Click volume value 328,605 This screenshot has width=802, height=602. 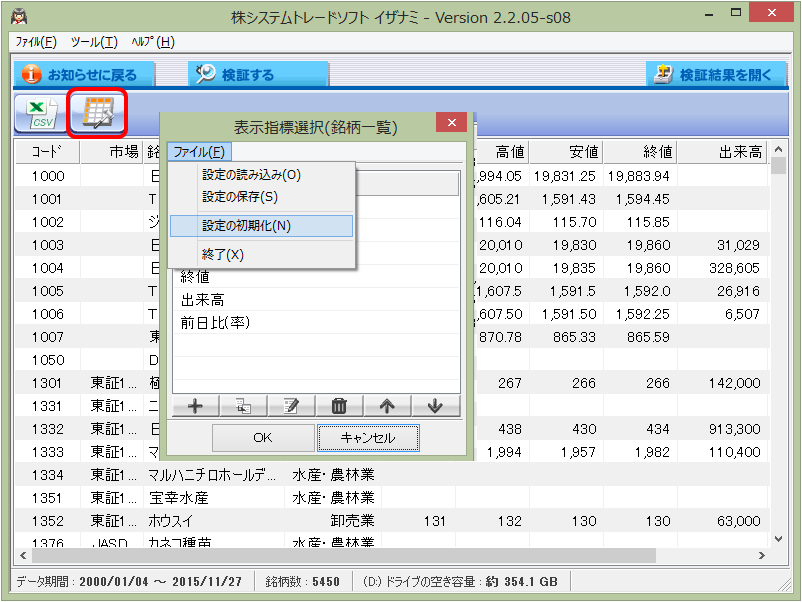click(734, 268)
